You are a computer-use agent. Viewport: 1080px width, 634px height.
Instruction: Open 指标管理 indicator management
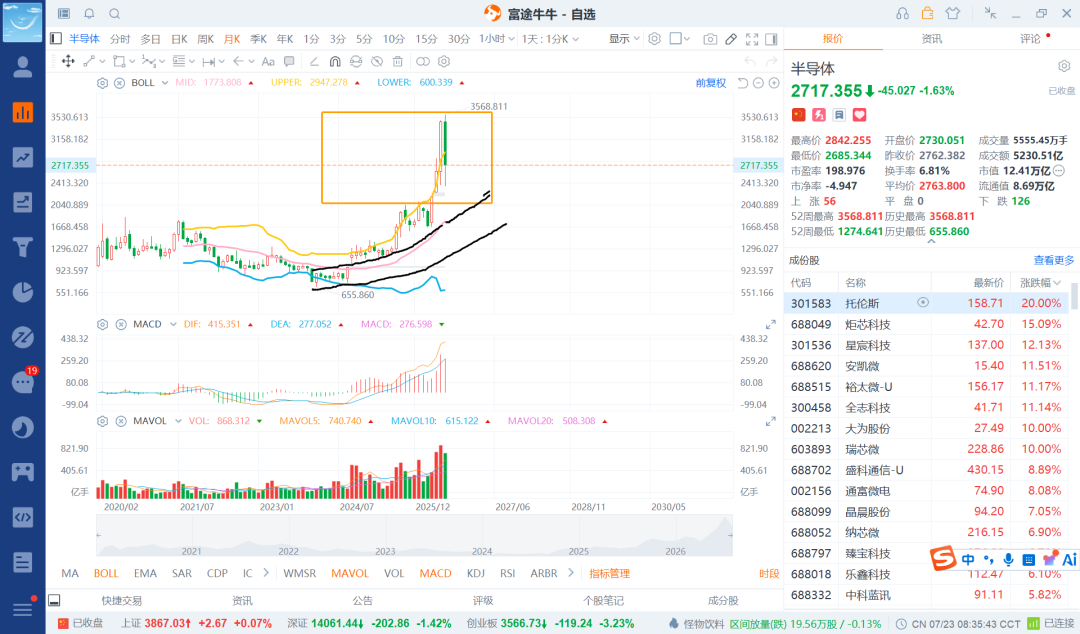(x=610, y=573)
